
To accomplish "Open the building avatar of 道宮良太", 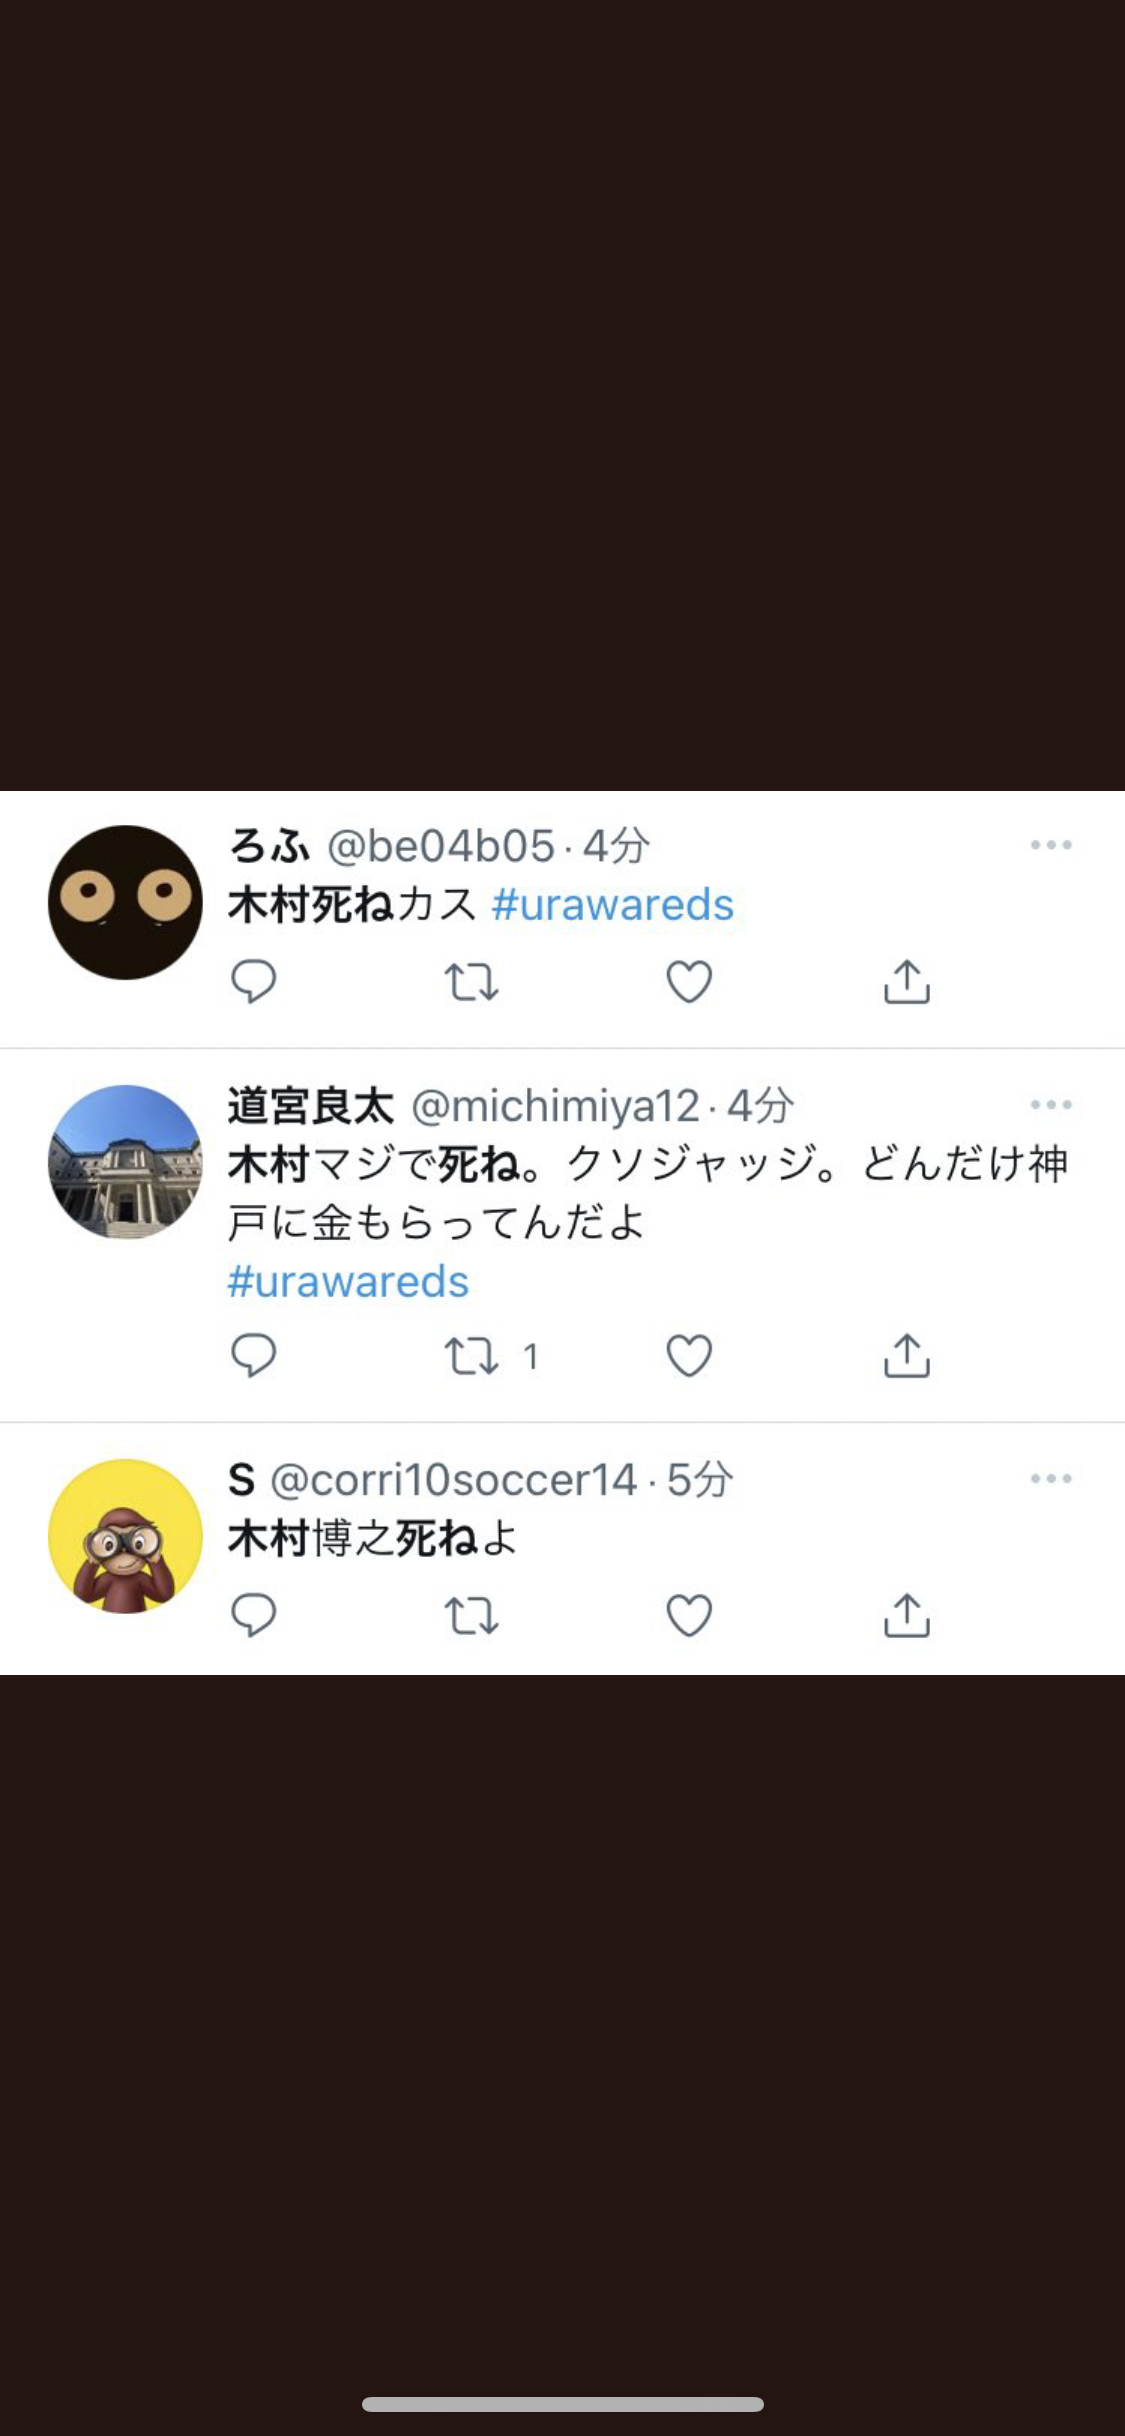I will click(125, 1162).
